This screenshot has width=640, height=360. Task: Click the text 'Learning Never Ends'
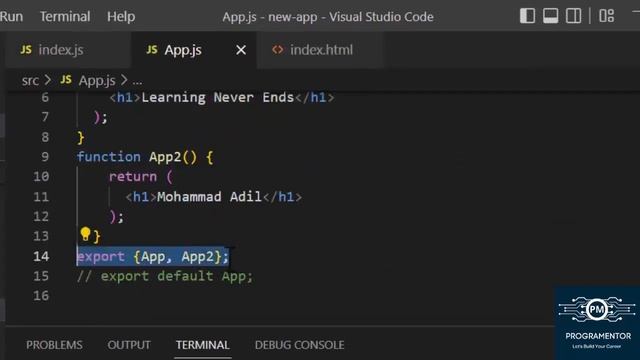(218, 98)
